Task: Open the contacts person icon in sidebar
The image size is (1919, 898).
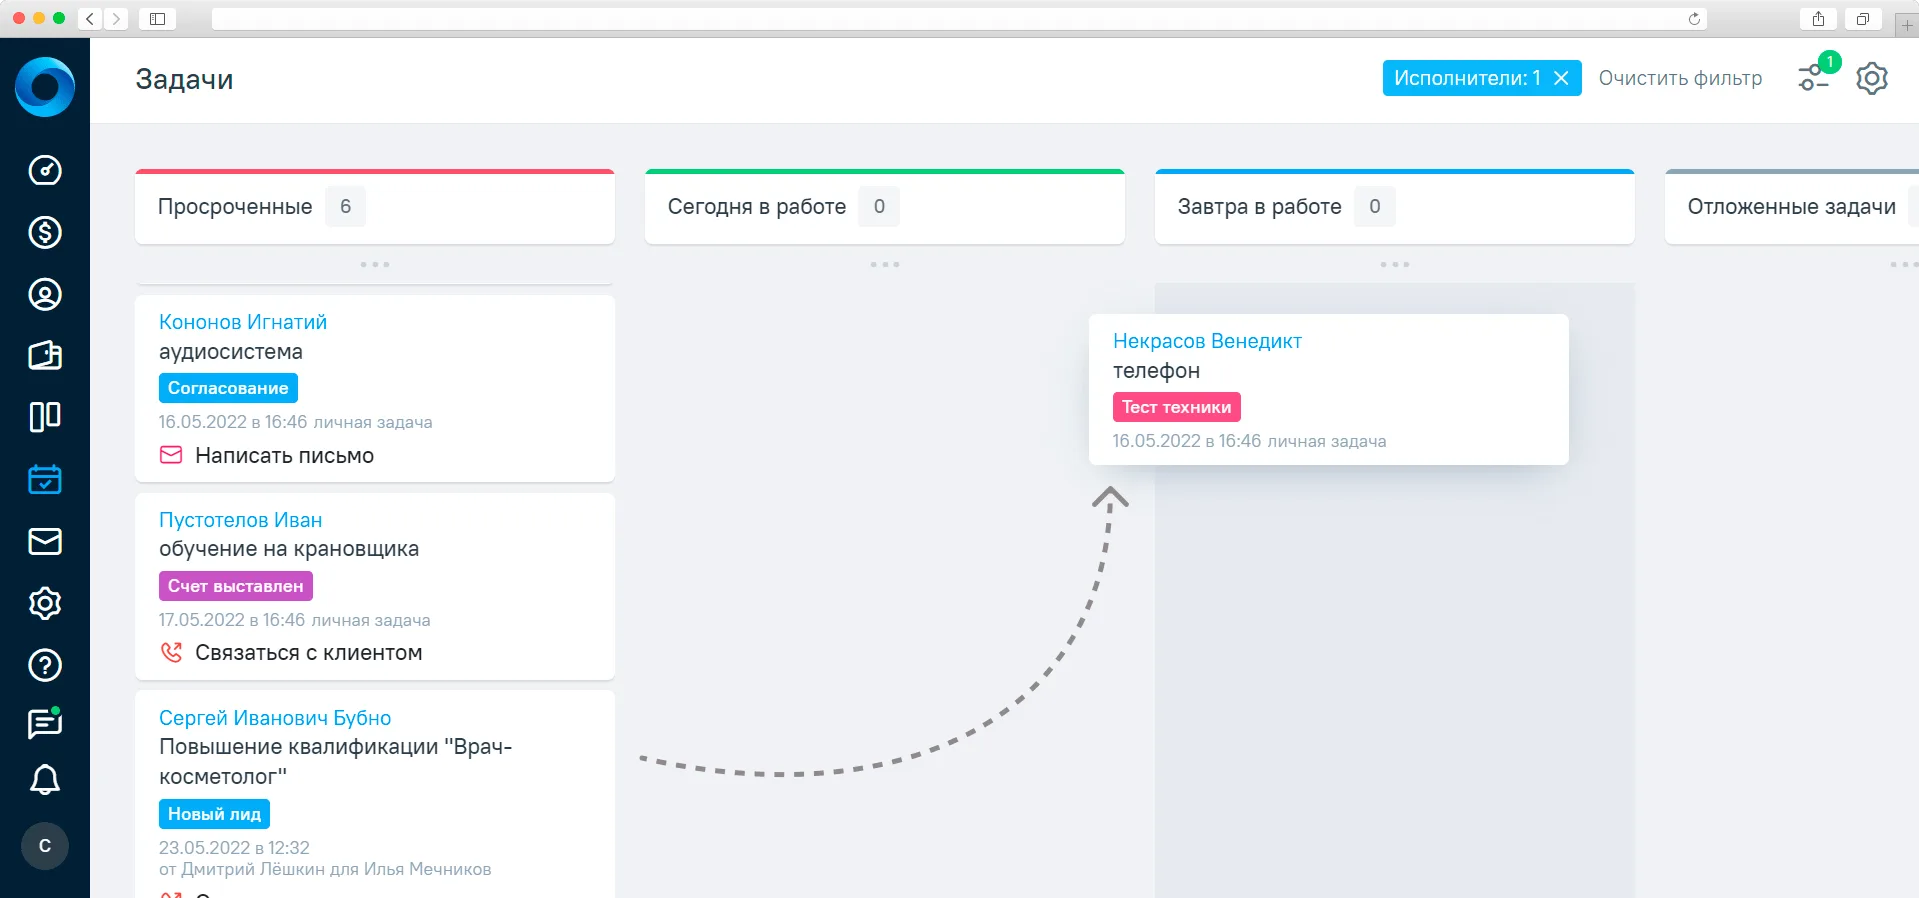Action: [x=45, y=294]
